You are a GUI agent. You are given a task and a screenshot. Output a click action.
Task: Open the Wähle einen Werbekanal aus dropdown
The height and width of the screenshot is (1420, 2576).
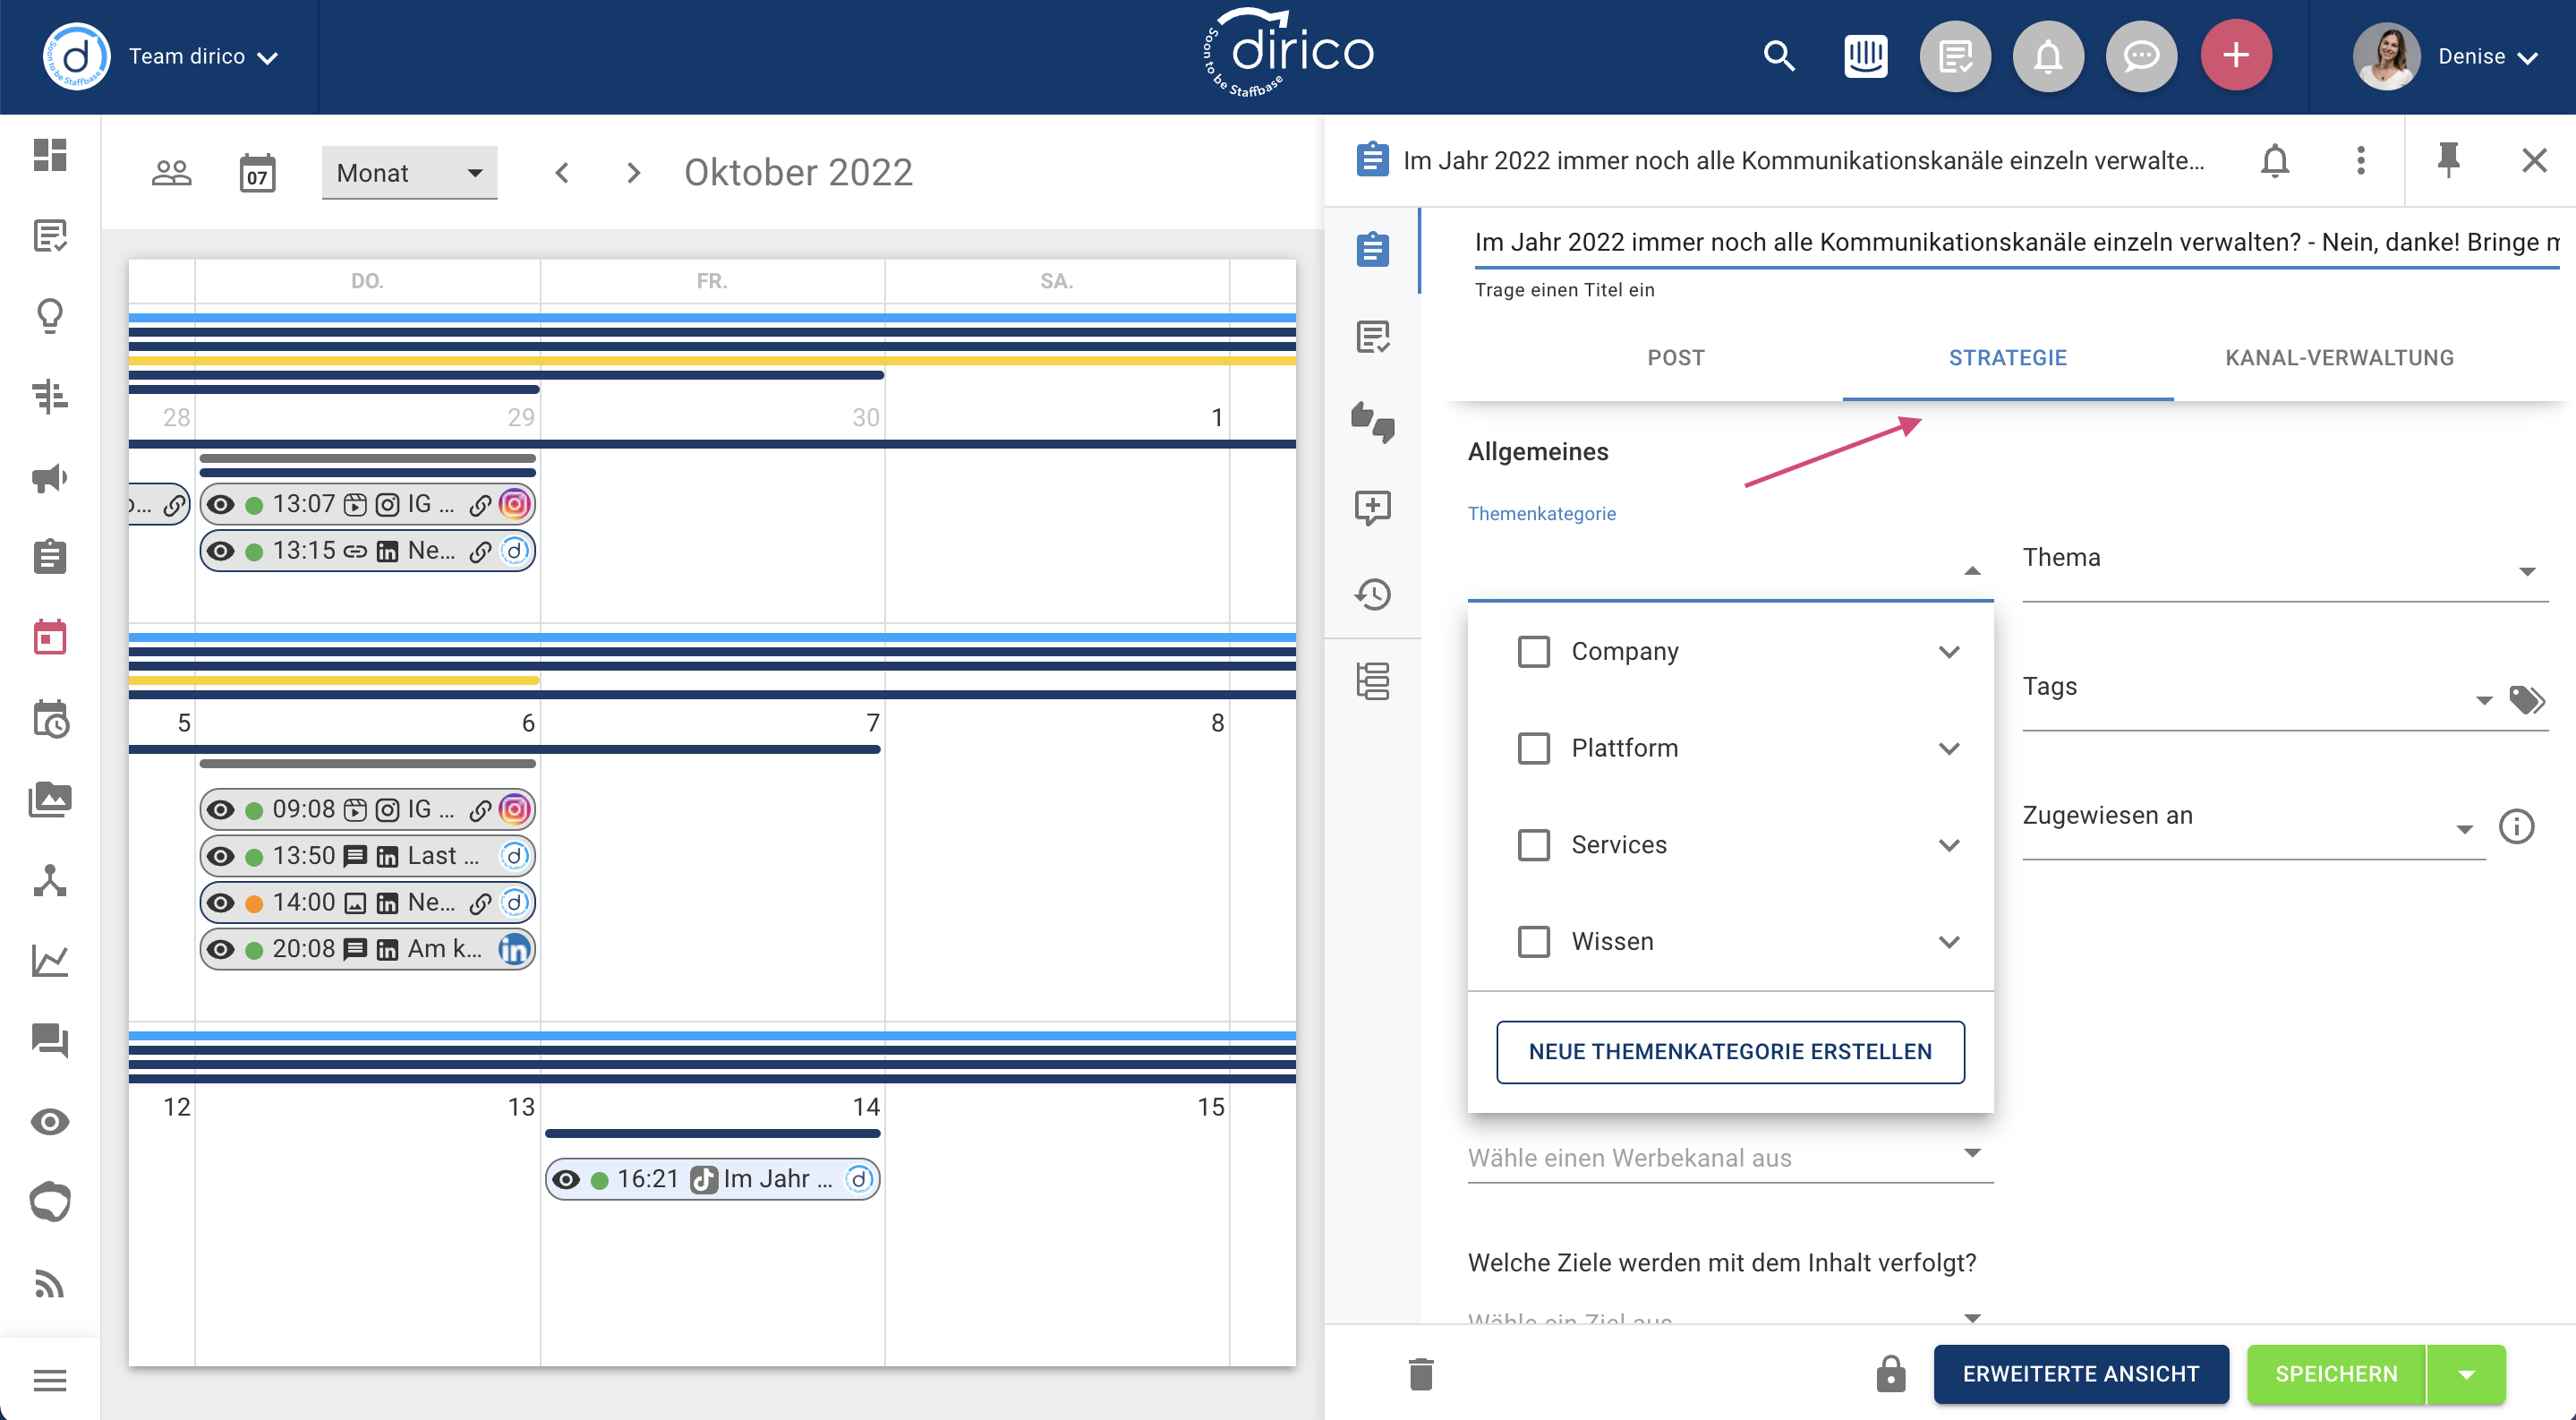(1730, 1156)
